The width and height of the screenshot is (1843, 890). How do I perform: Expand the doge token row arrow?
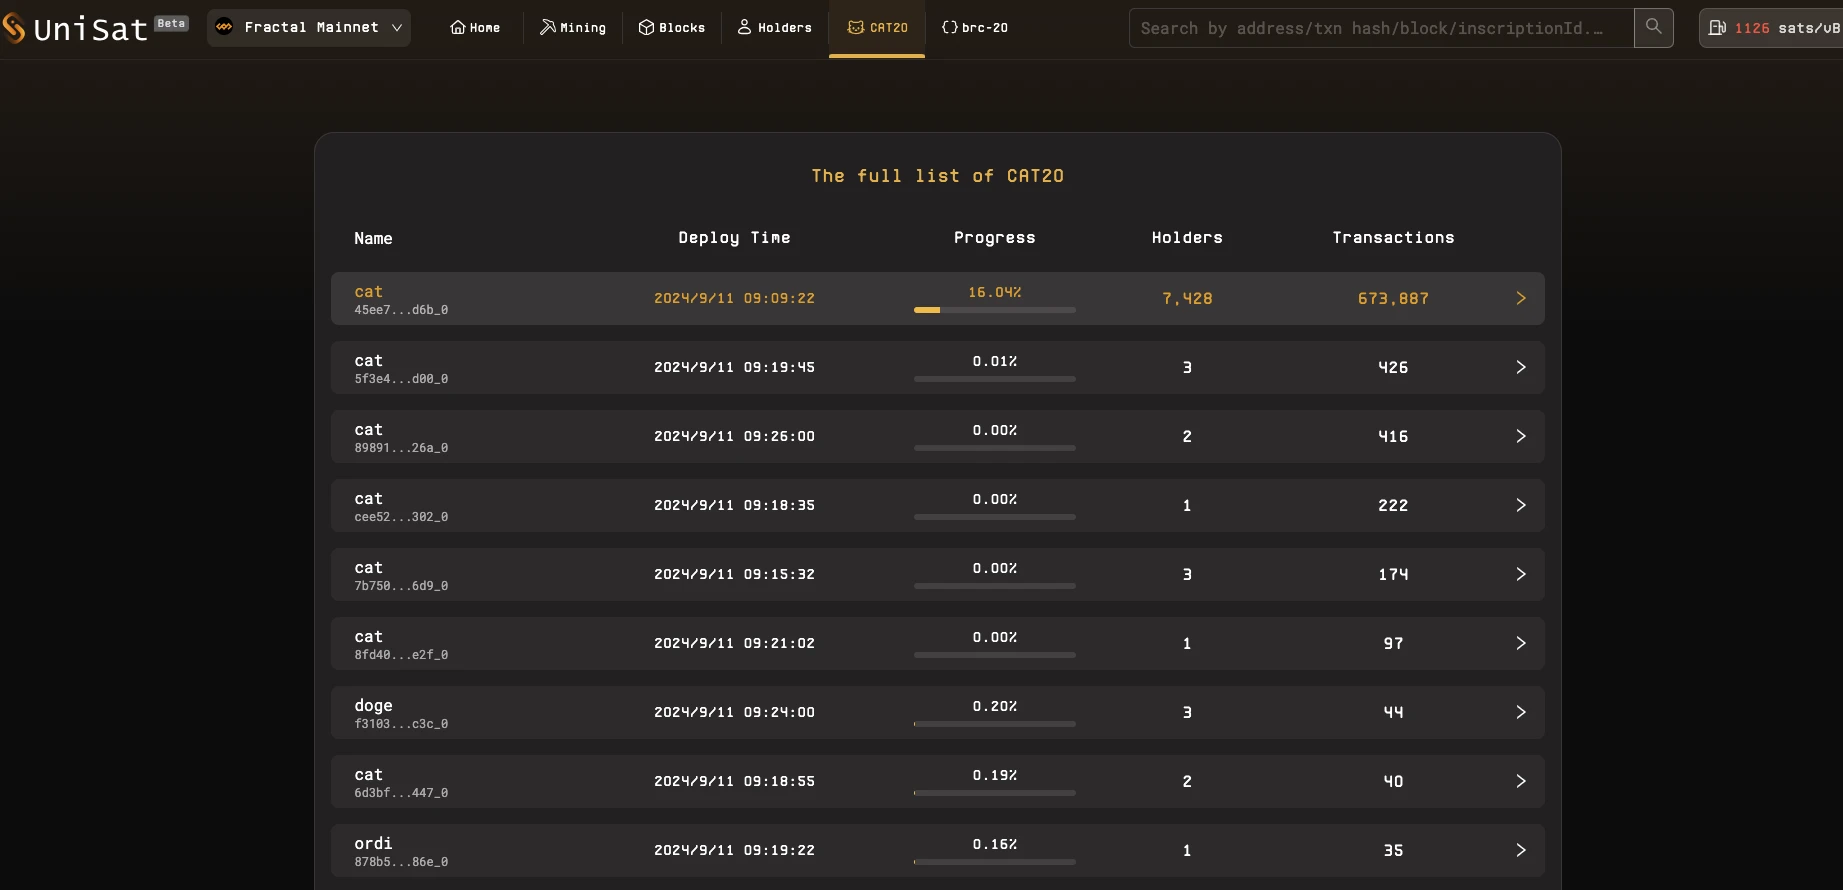(x=1520, y=712)
